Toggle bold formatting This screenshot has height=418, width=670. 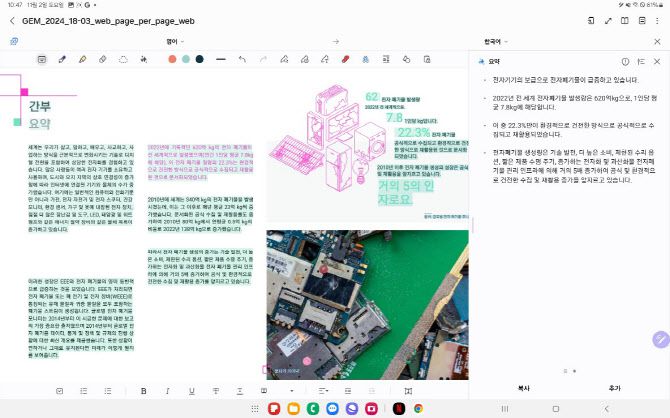pyautogui.click(x=144, y=391)
